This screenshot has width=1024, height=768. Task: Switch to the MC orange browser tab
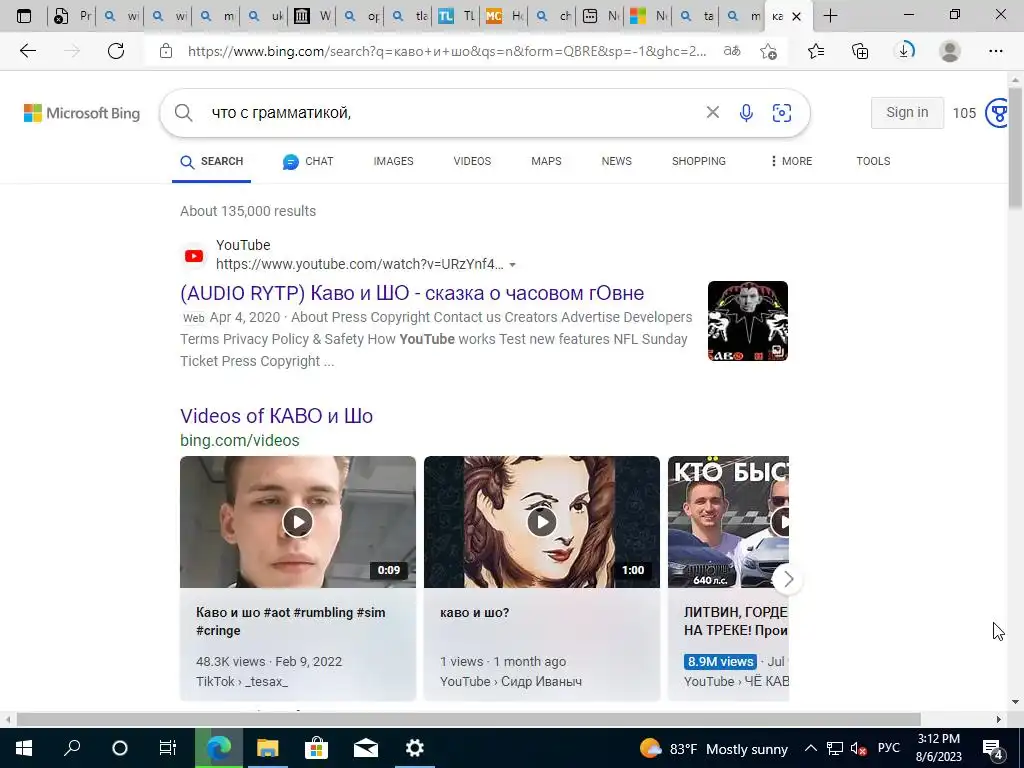(x=505, y=16)
